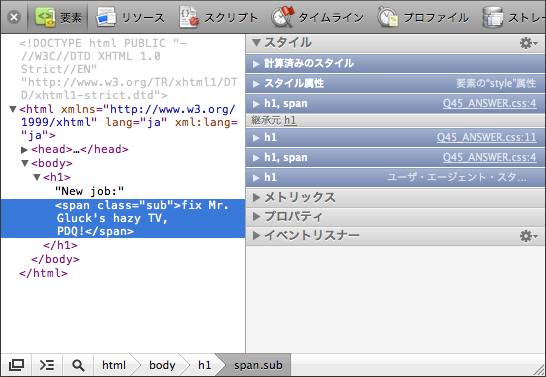Show the console with bottom bar button
546x377 pixels.
[47, 365]
